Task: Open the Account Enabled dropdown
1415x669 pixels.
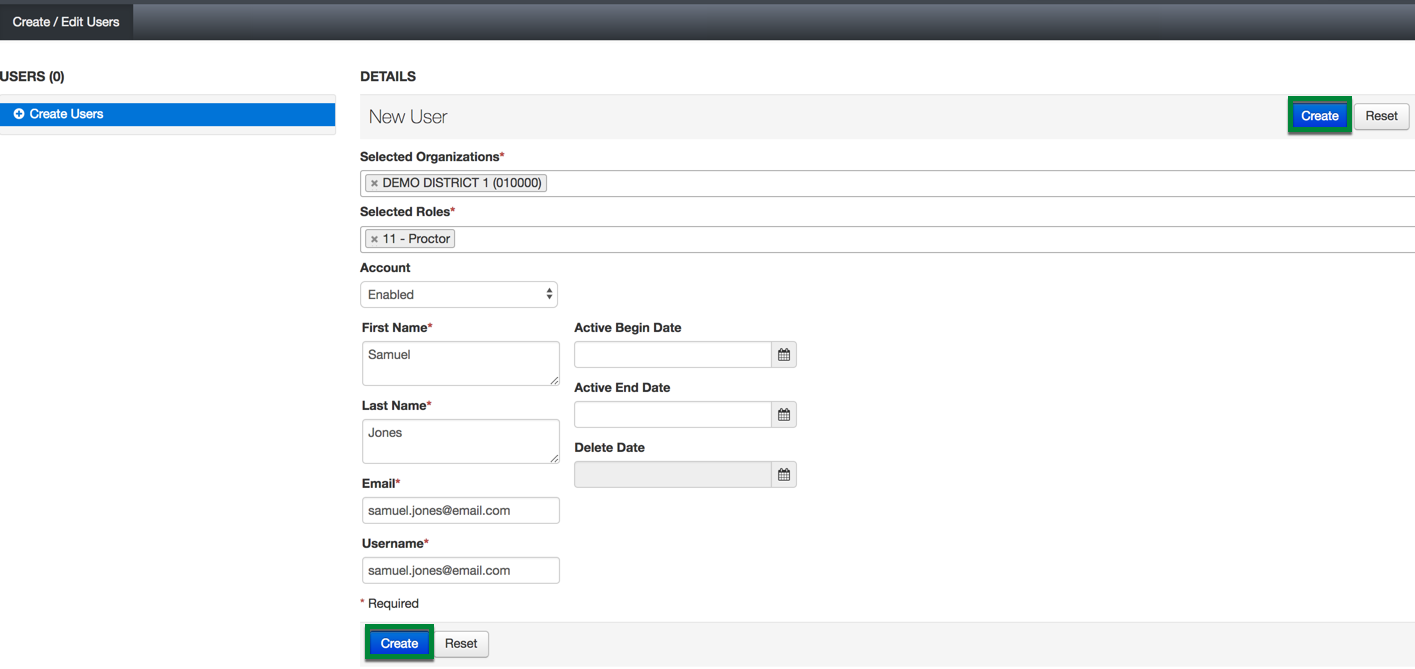Action: [x=459, y=295]
